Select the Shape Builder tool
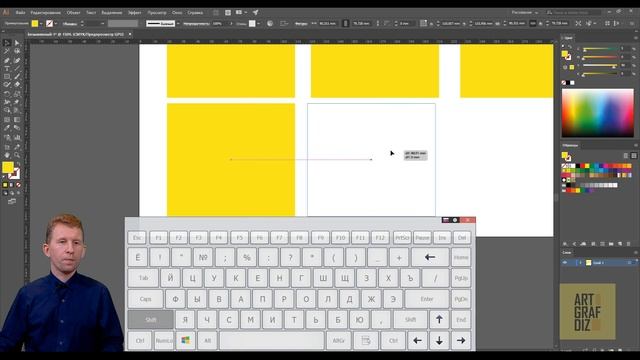This screenshot has height=360, width=640. pyautogui.click(x=7, y=110)
